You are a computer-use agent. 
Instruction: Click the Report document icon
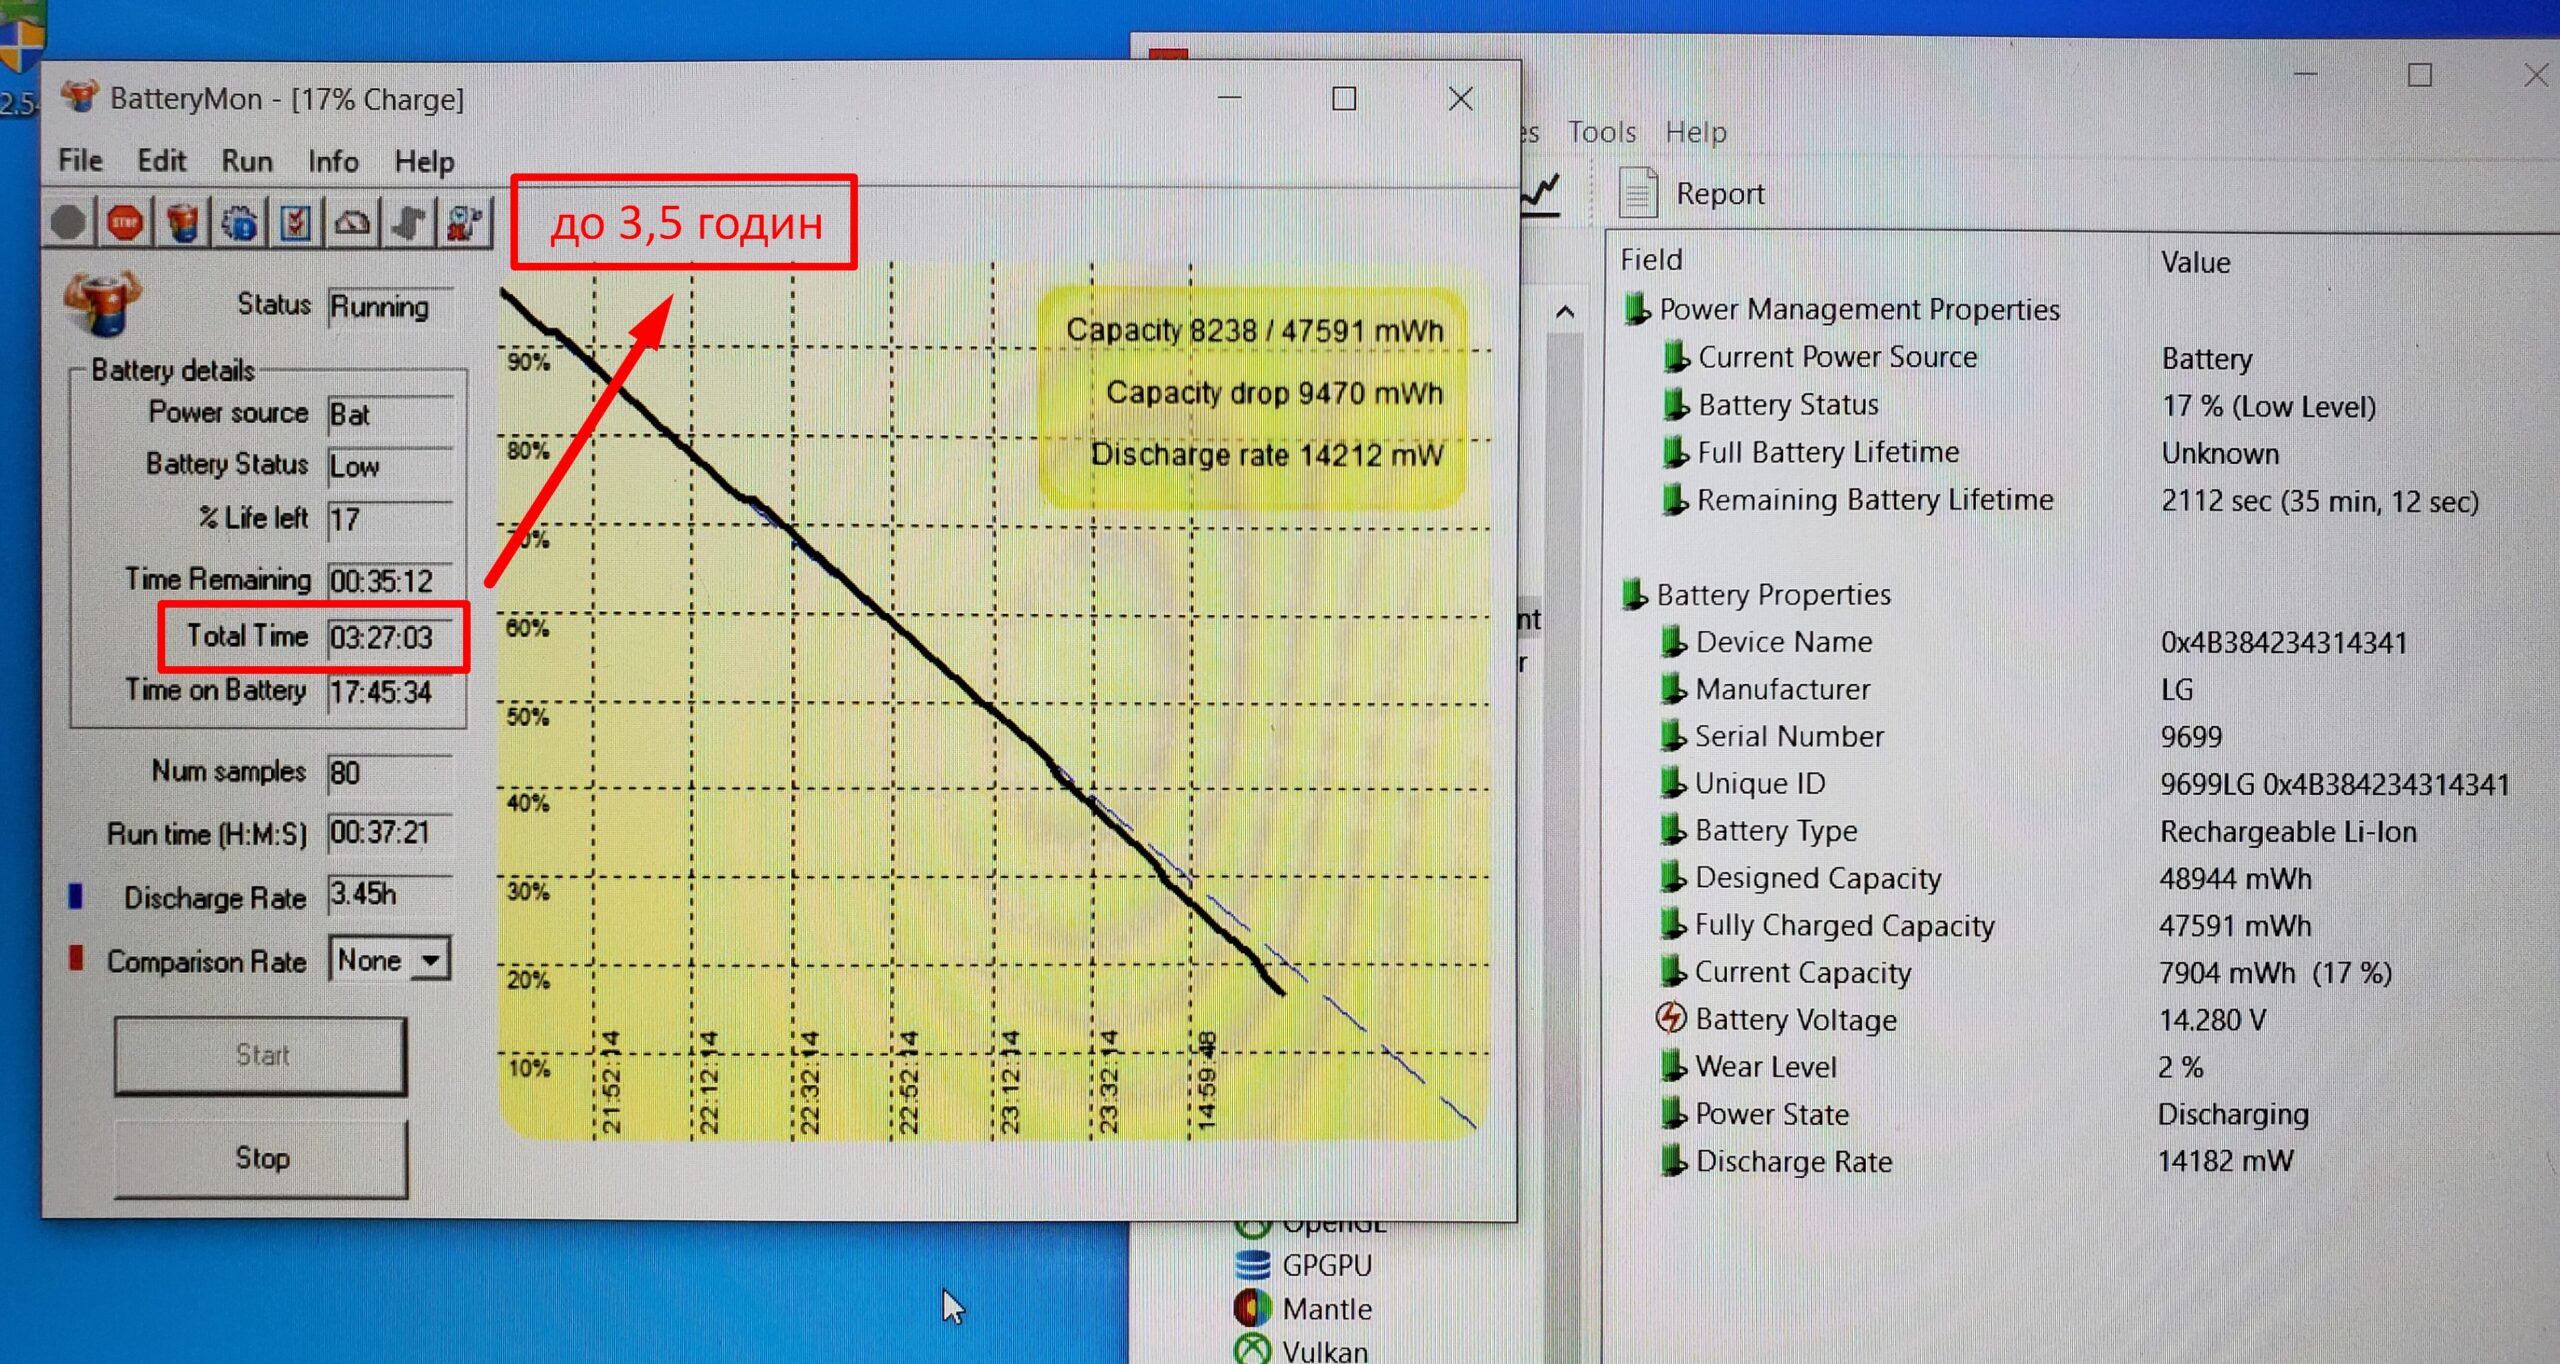[x=1637, y=193]
